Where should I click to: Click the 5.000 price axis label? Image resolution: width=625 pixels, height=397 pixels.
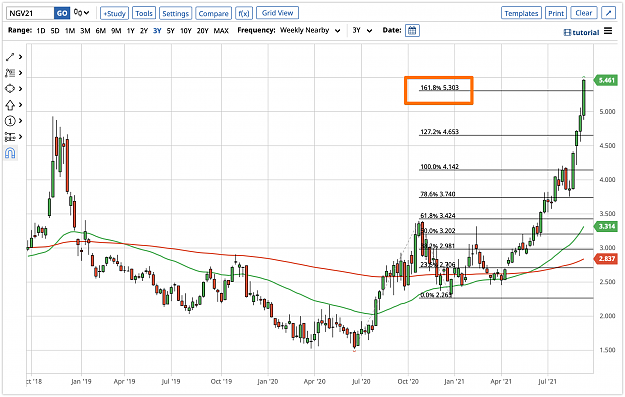[607, 112]
